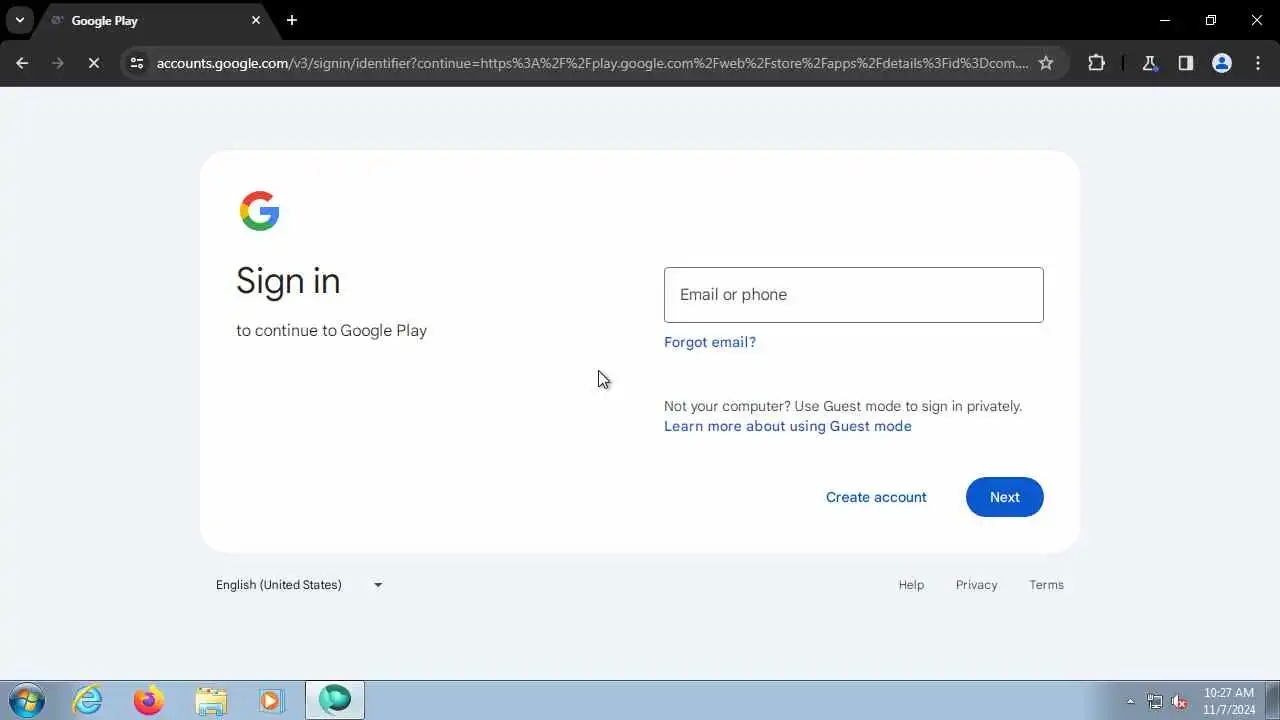Screen dimensions: 1280x720
Task: Open Windows Media Player taskbar icon
Action: coord(272,701)
